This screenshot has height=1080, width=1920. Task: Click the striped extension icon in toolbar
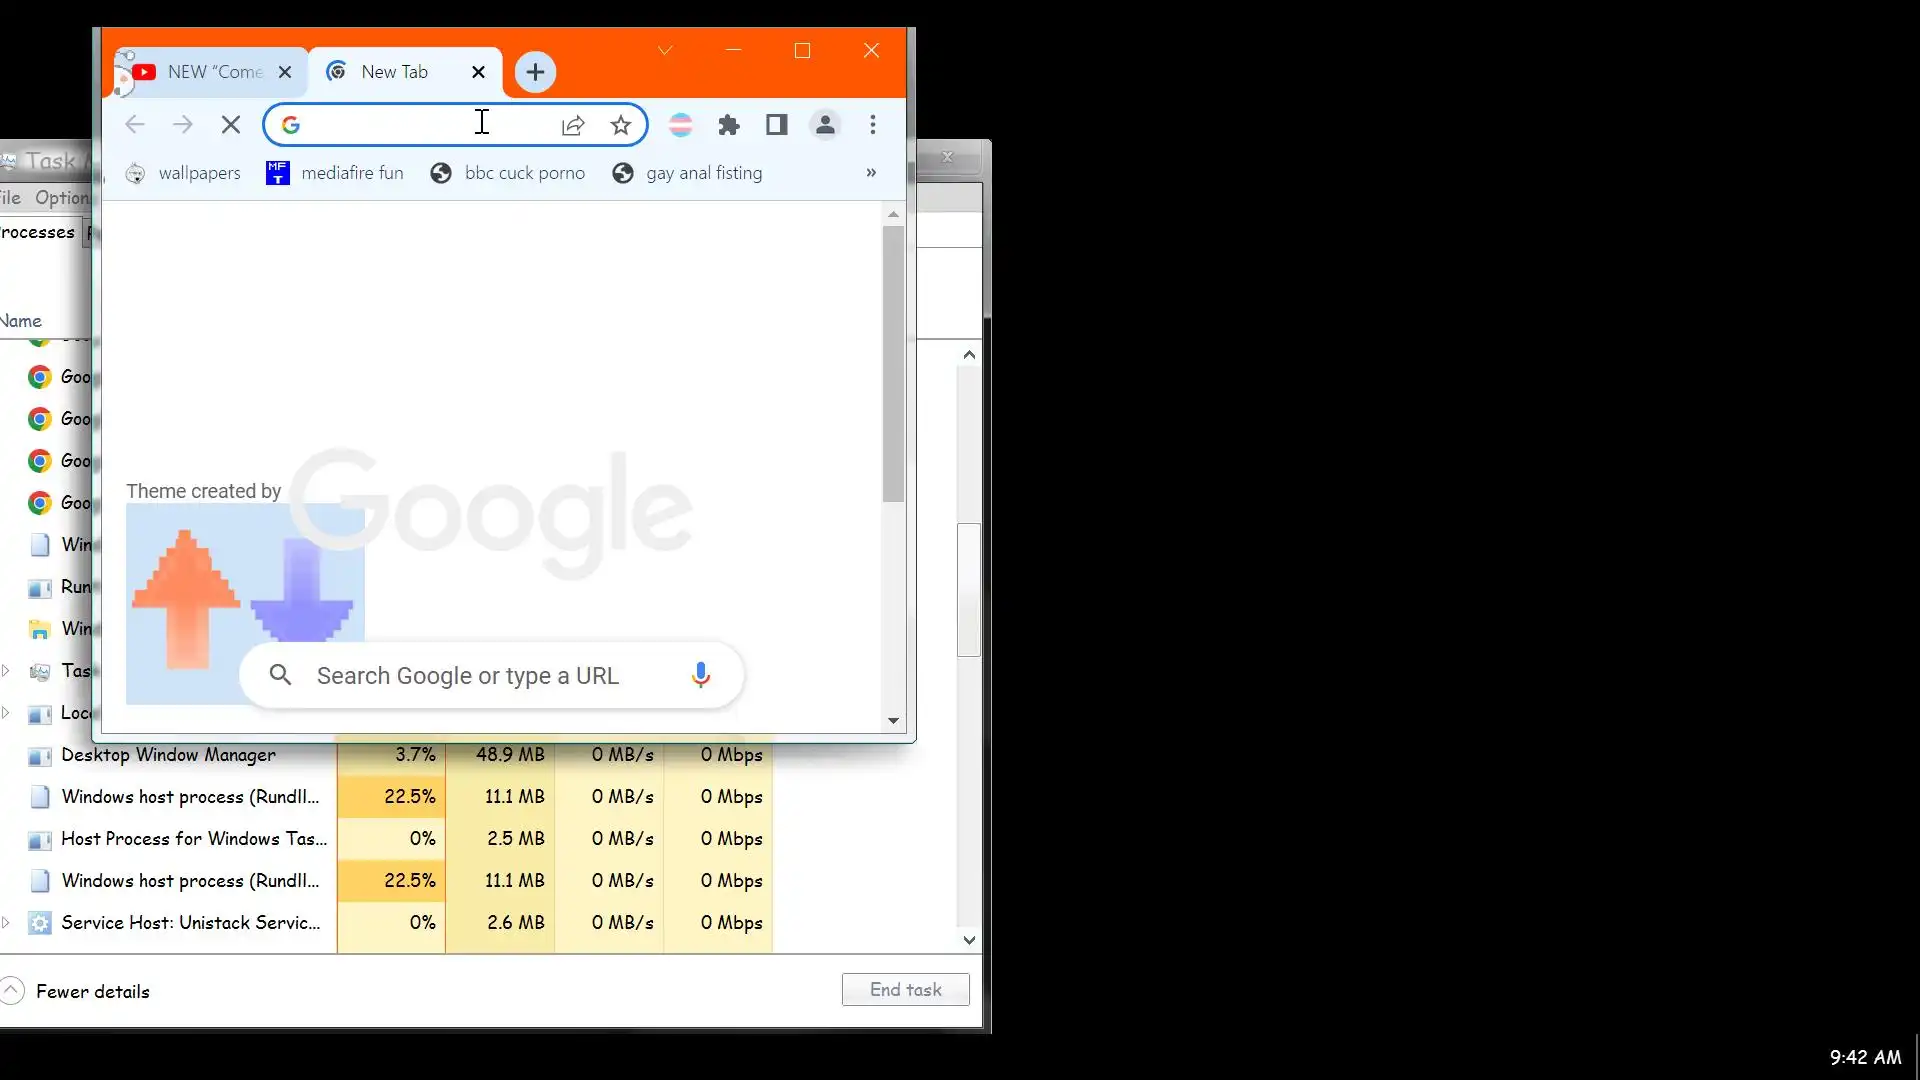click(681, 125)
